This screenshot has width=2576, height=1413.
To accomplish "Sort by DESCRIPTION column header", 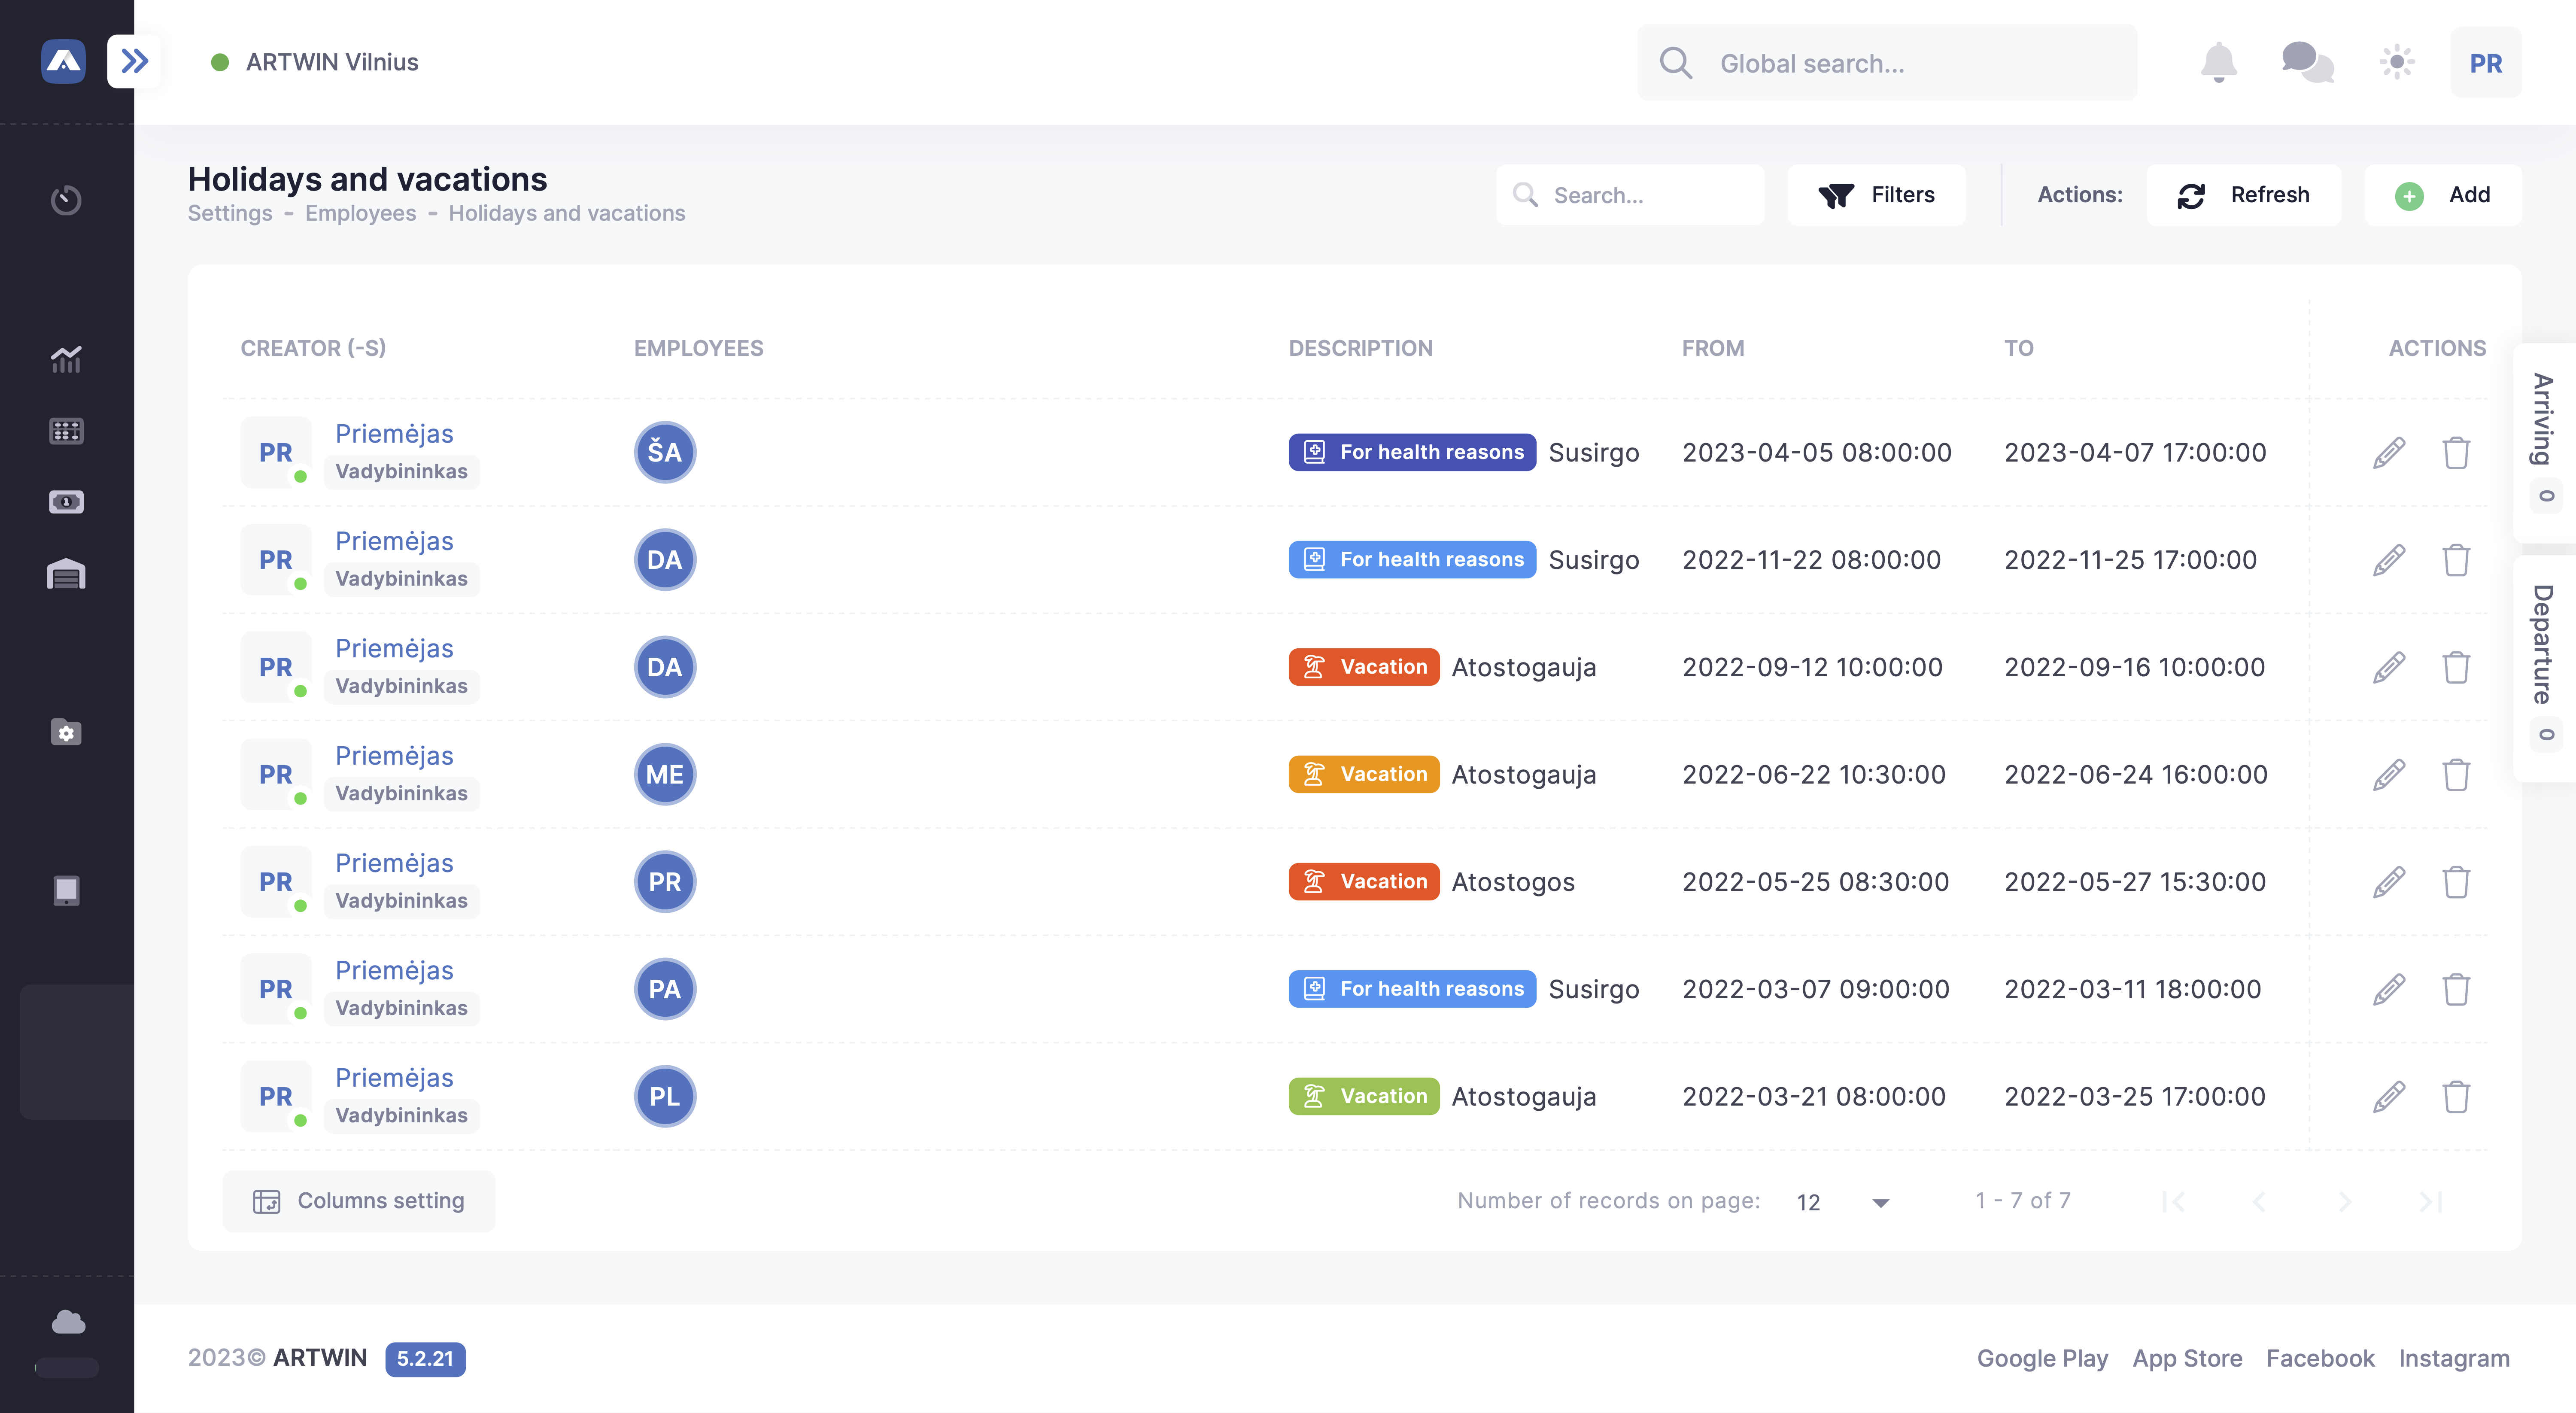I will (1360, 348).
